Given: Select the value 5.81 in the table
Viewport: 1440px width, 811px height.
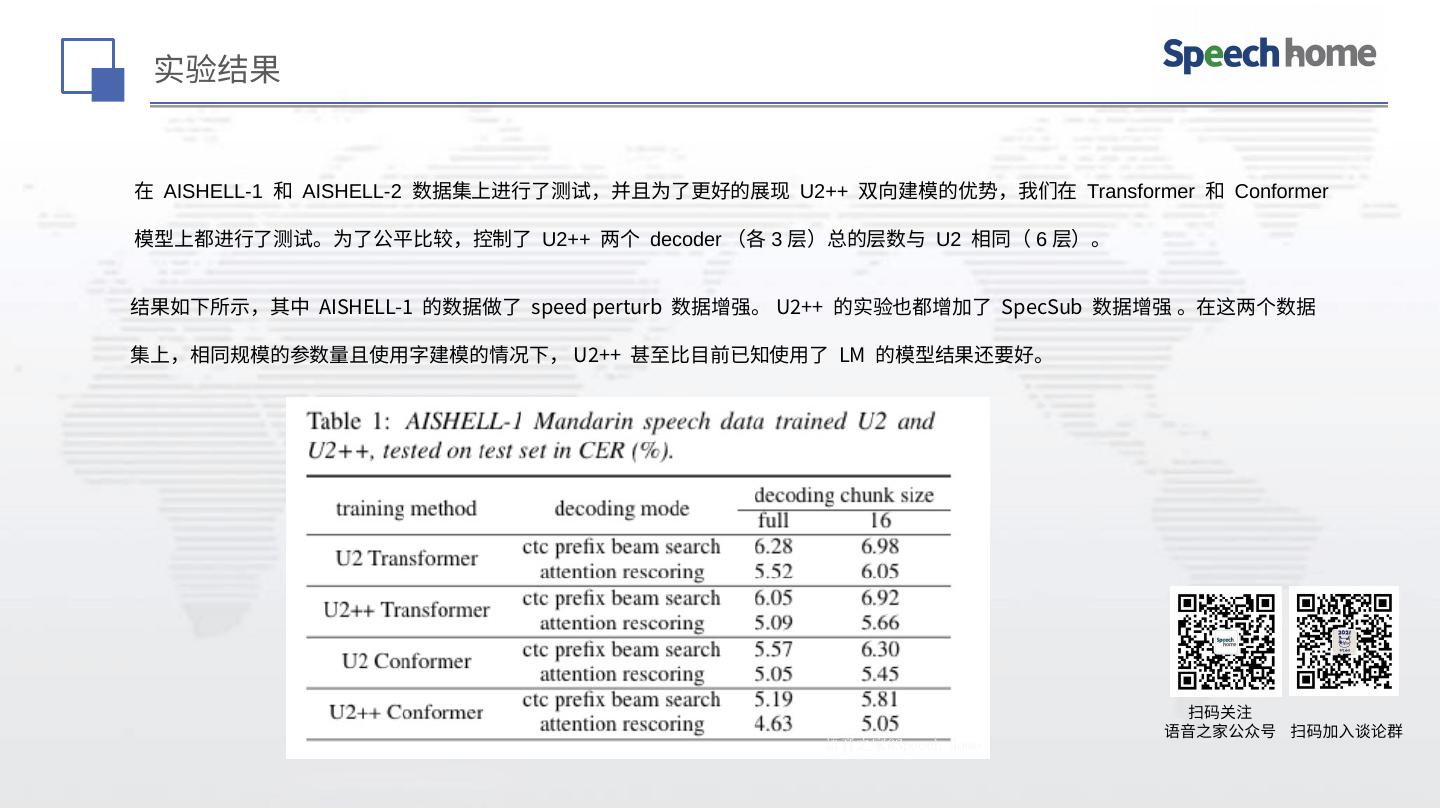Looking at the screenshot, I should tap(880, 699).
